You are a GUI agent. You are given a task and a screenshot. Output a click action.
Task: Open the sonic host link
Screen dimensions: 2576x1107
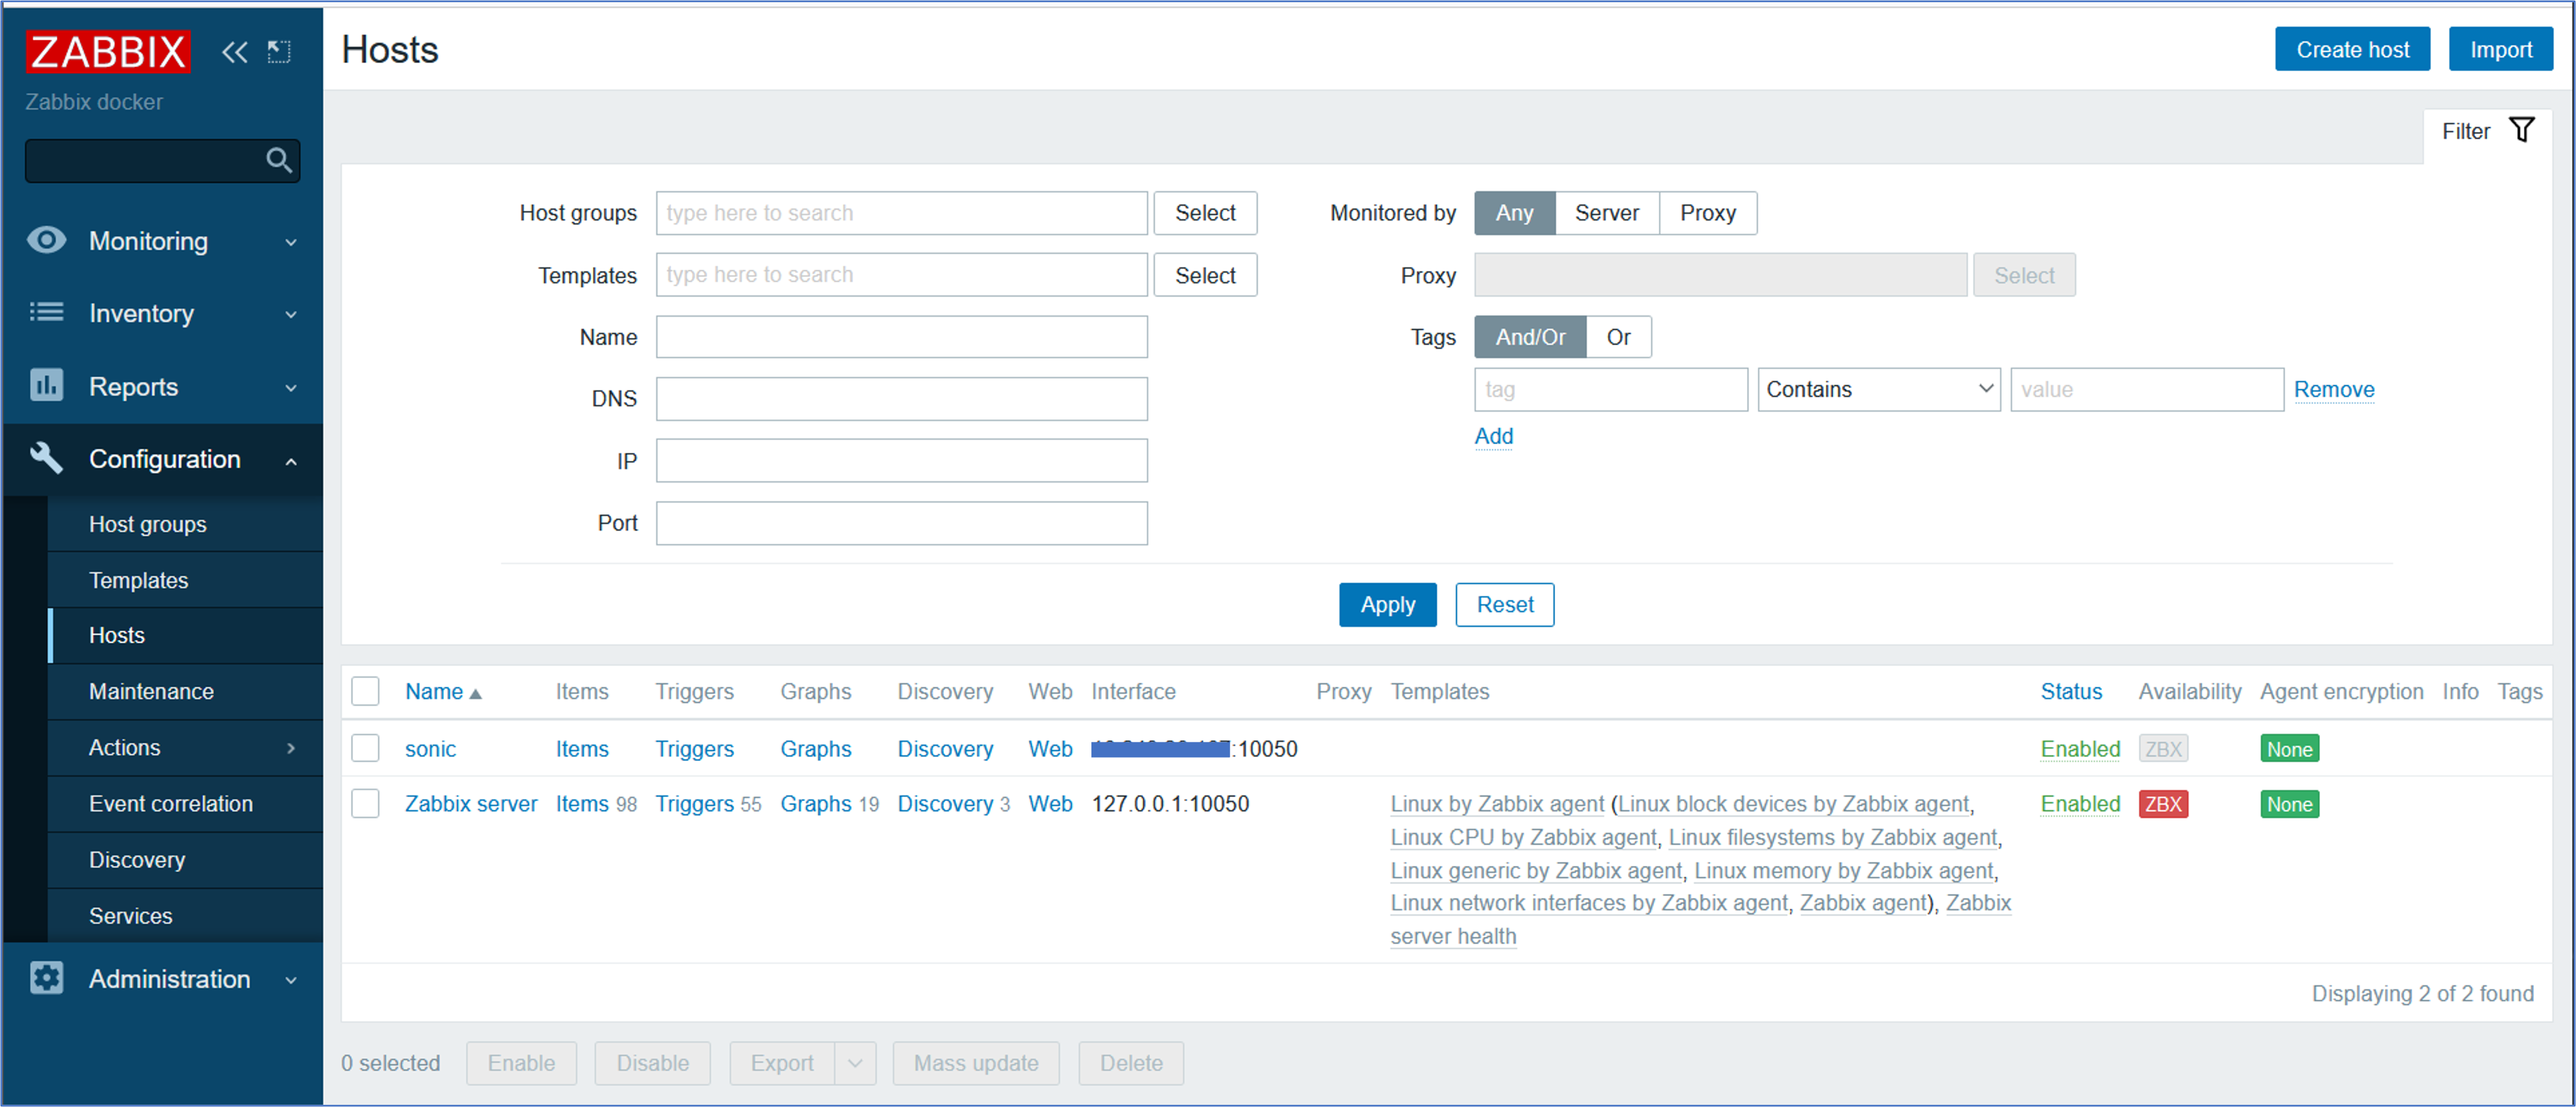point(430,749)
